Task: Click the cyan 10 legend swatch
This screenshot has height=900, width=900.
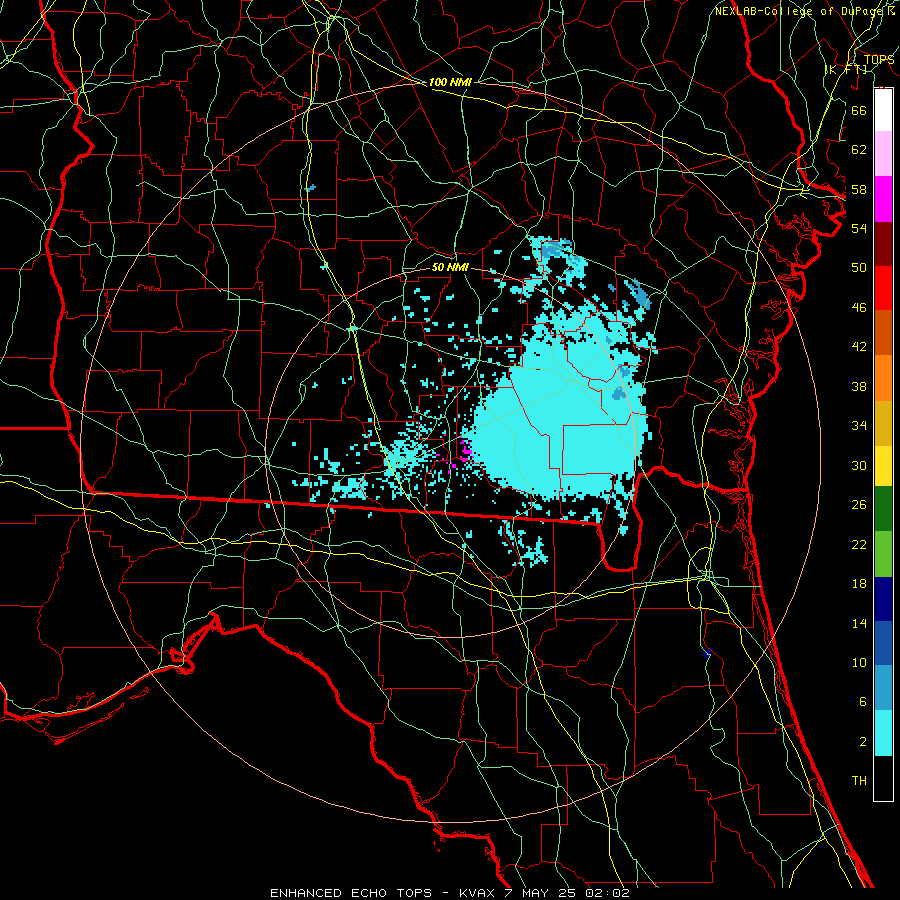Action: [883, 733]
